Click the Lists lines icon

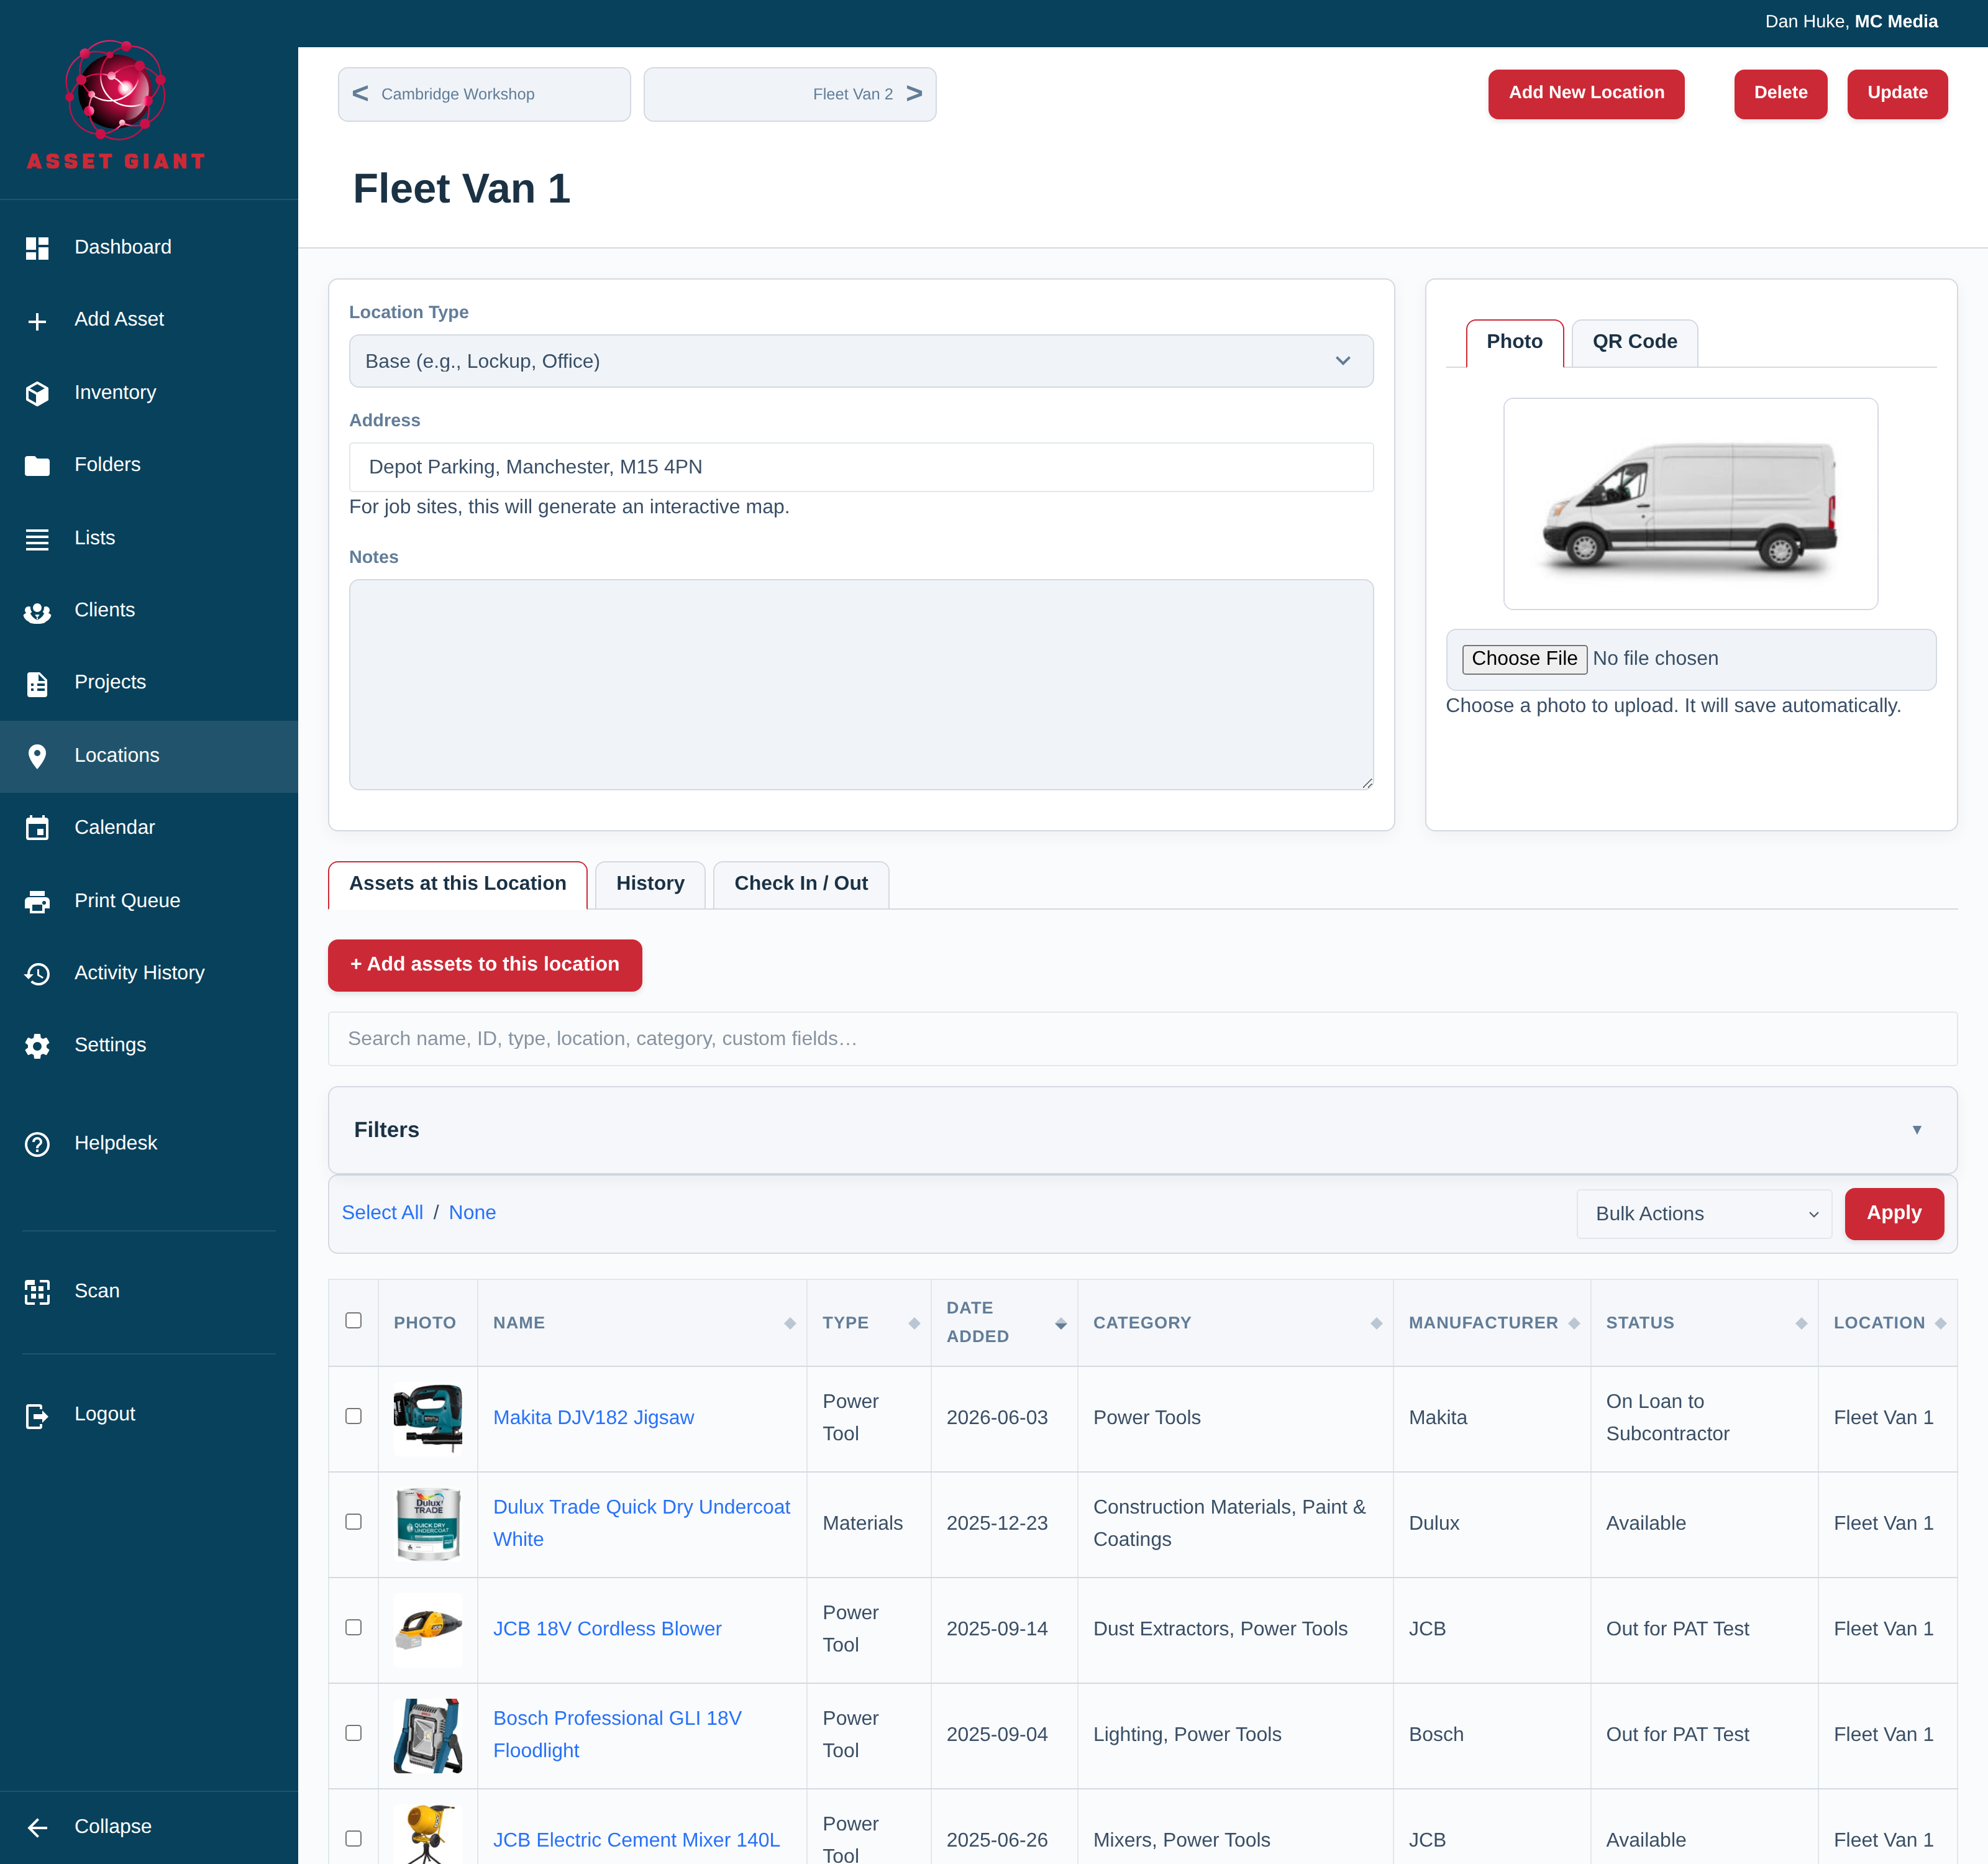[x=37, y=539]
